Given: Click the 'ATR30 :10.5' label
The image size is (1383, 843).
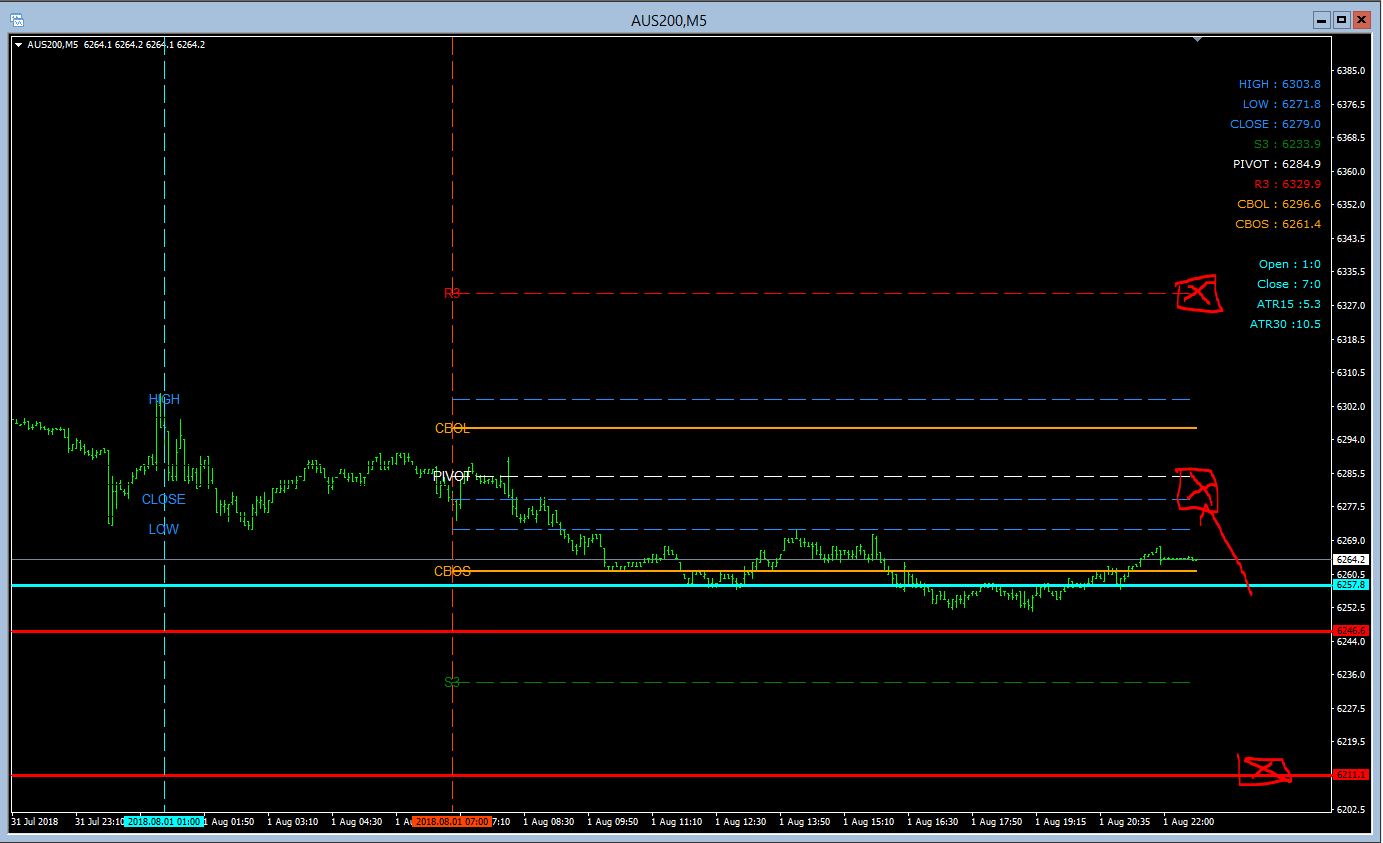Looking at the screenshot, I should pos(1285,324).
